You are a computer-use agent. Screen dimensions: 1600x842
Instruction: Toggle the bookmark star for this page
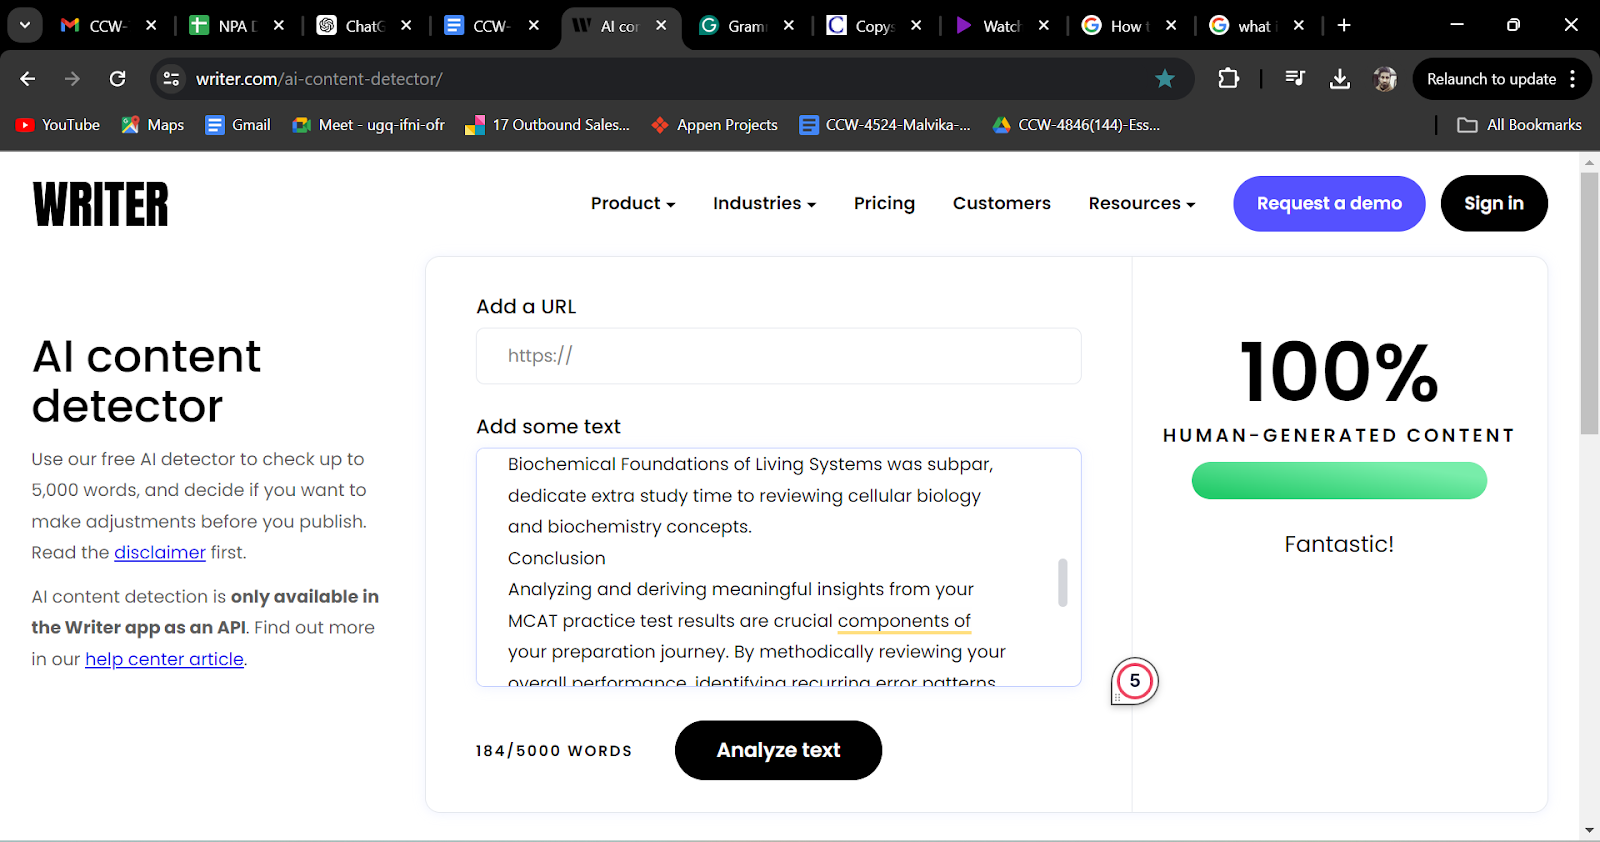[1165, 79]
